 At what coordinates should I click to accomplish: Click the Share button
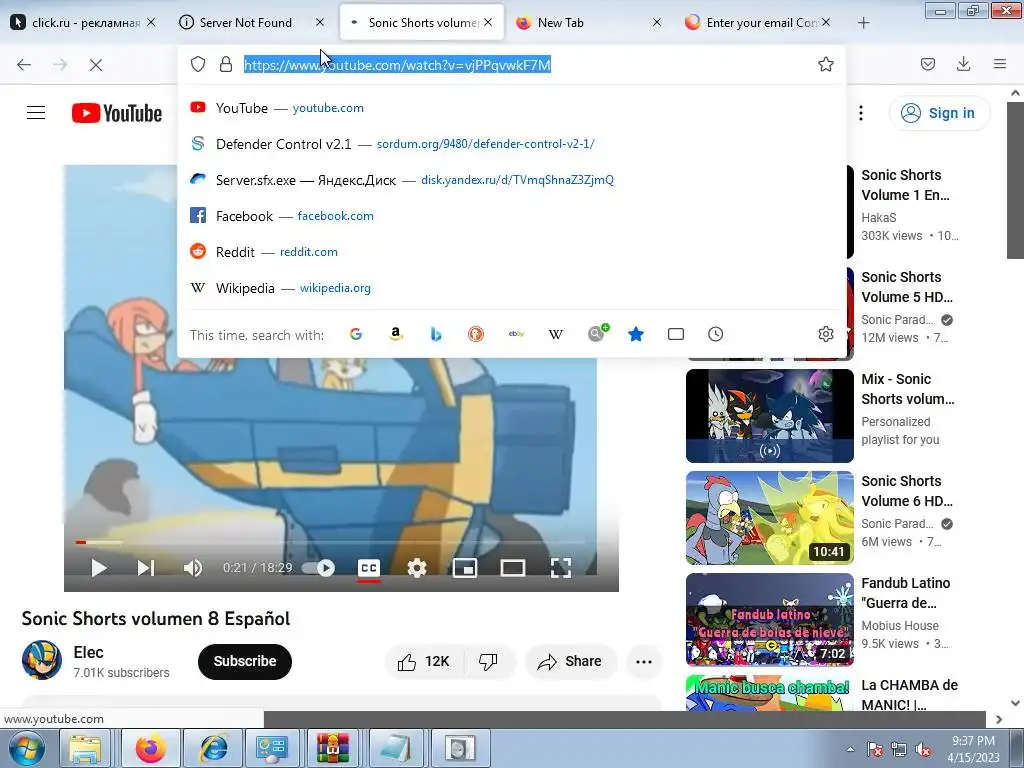(x=571, y=662)
